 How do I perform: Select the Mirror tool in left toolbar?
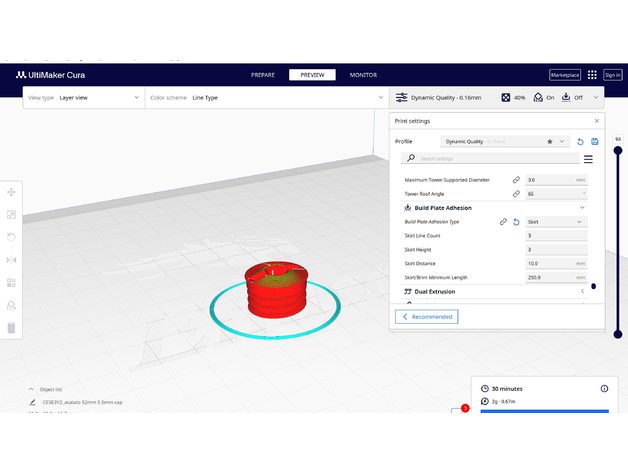(11, 259)
